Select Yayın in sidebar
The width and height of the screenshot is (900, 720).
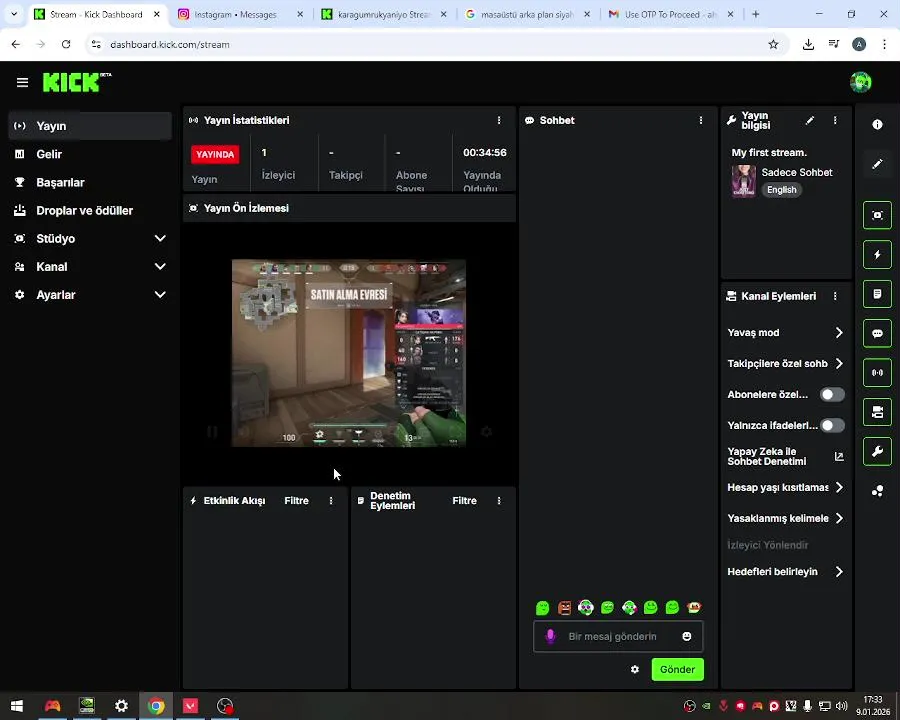click(x=90, y=126)
